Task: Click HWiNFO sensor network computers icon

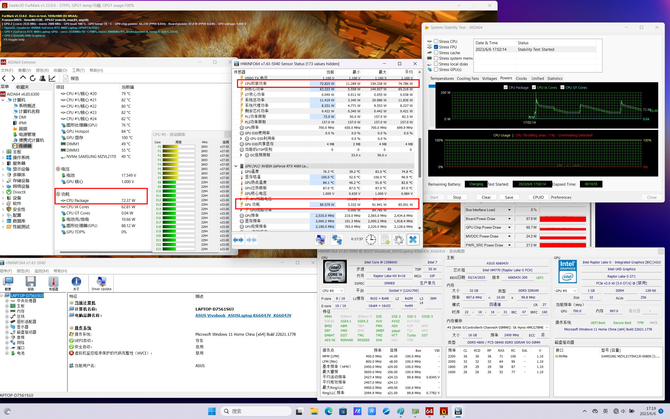Action: [337, 240]
